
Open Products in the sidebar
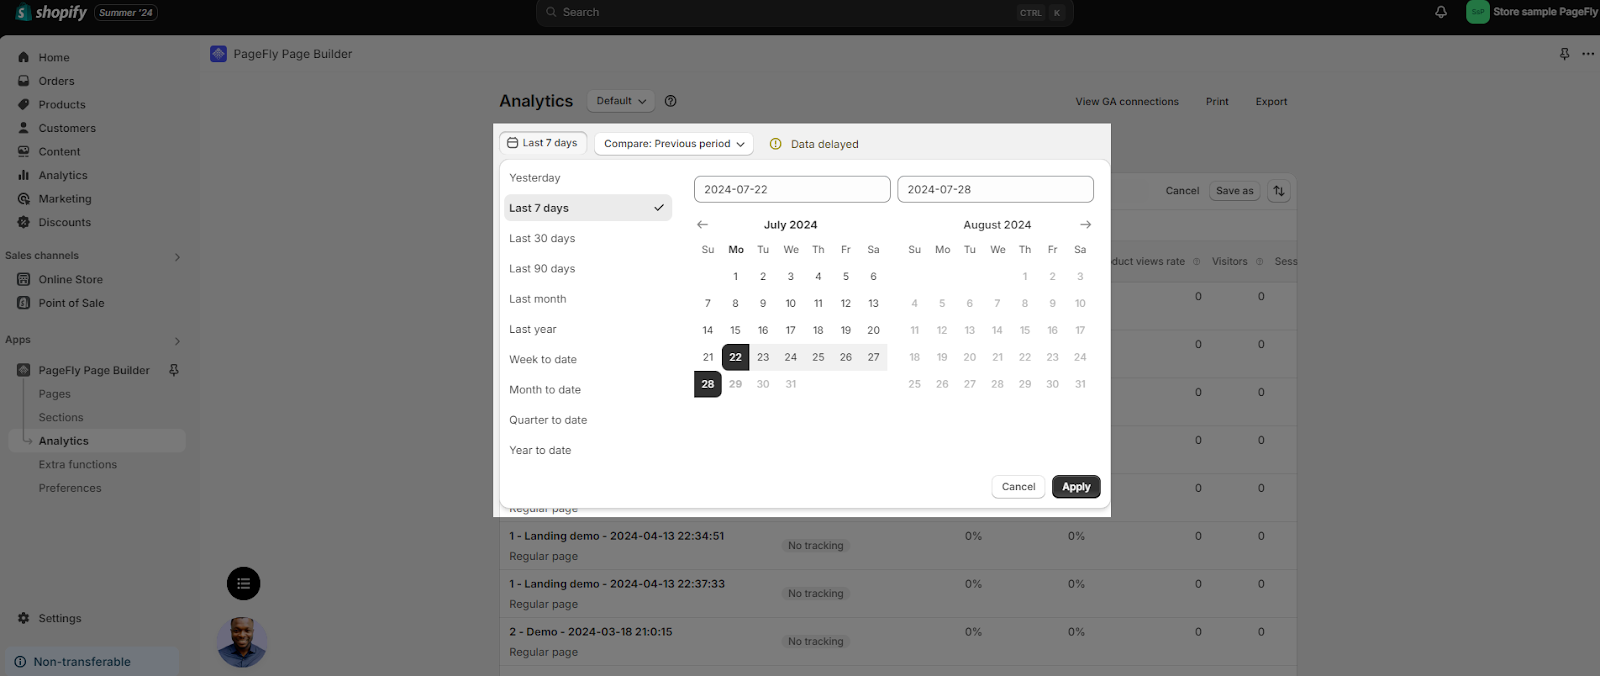[x=62, y=105]
